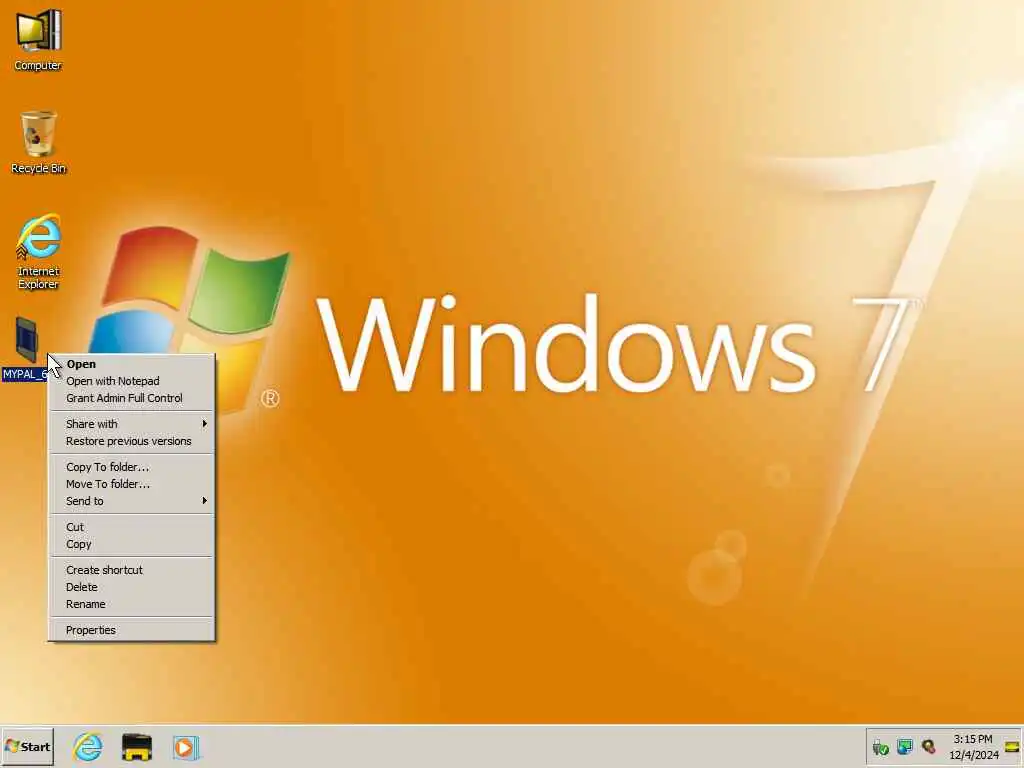Choose Open with Notepad
Image resolution: width=1024 pixels, height=768 pixels.
(x=132, y=381)
